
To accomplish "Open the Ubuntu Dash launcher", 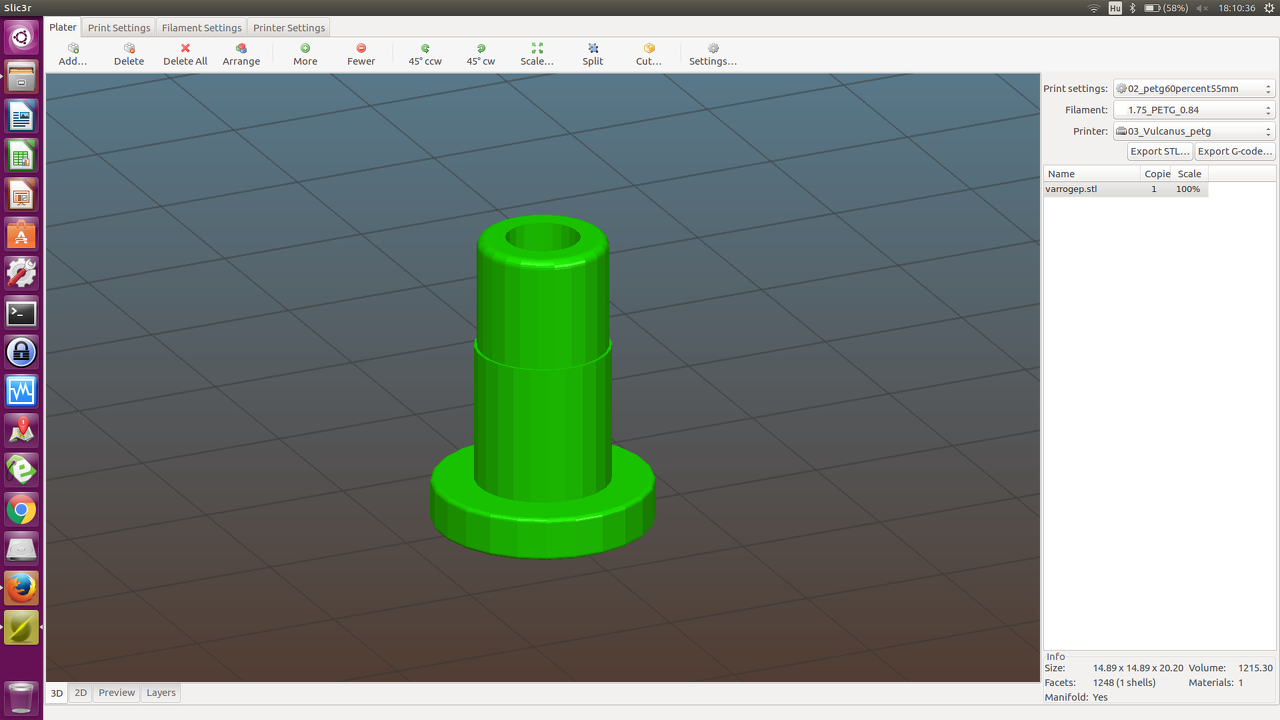I will click(21, 38).
